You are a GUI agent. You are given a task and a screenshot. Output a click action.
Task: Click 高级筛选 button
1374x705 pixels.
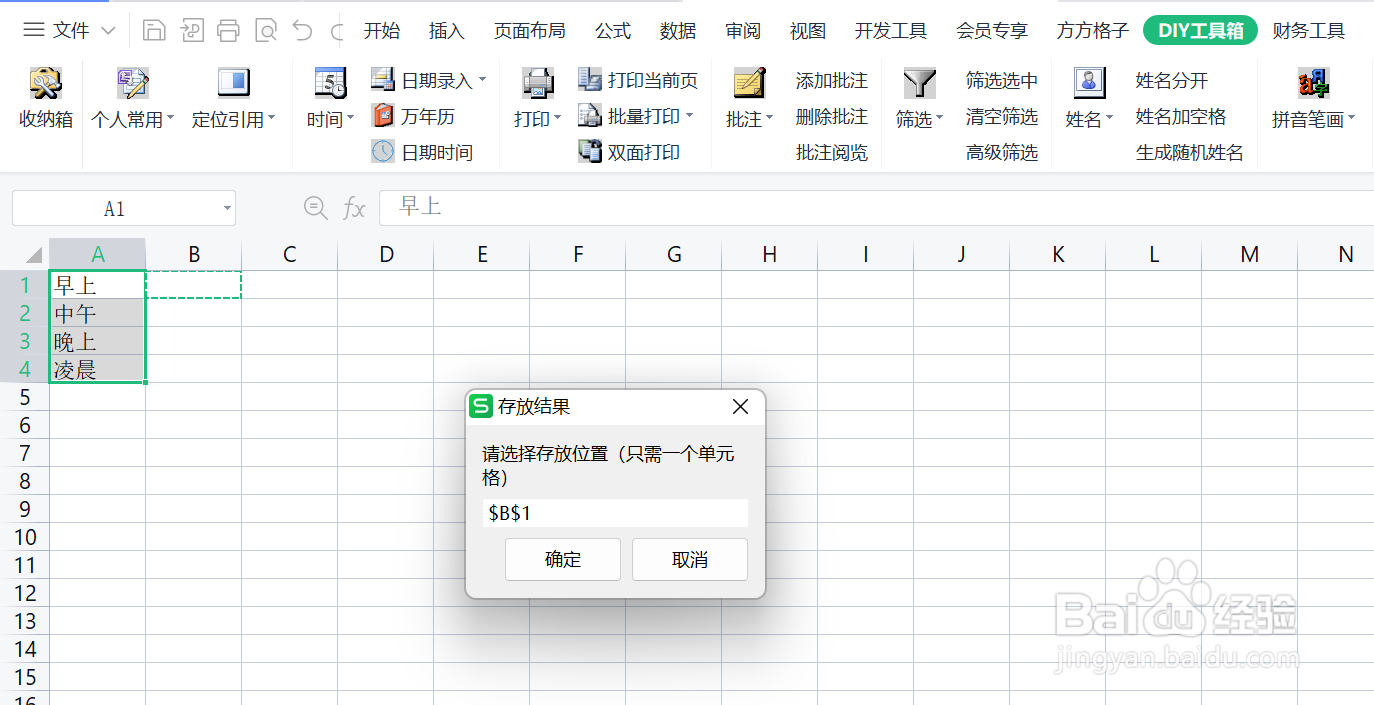pyautogui.click(x=1001, y=152)
